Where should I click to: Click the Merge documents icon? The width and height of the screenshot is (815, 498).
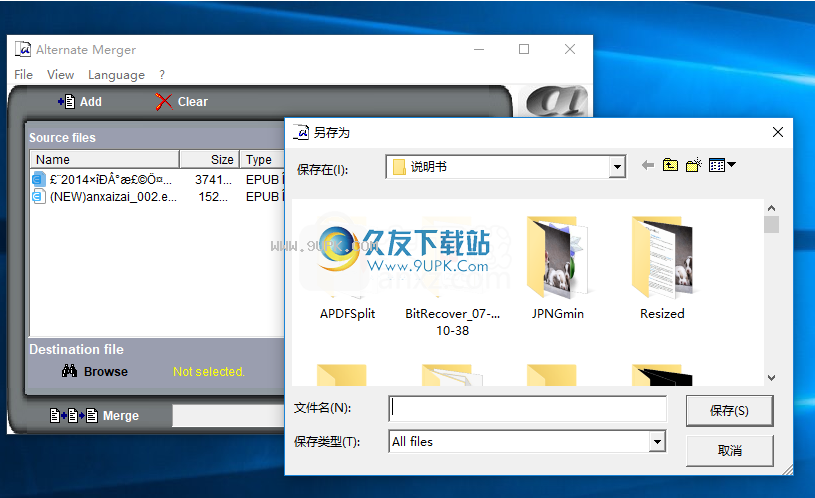(74, 415)
